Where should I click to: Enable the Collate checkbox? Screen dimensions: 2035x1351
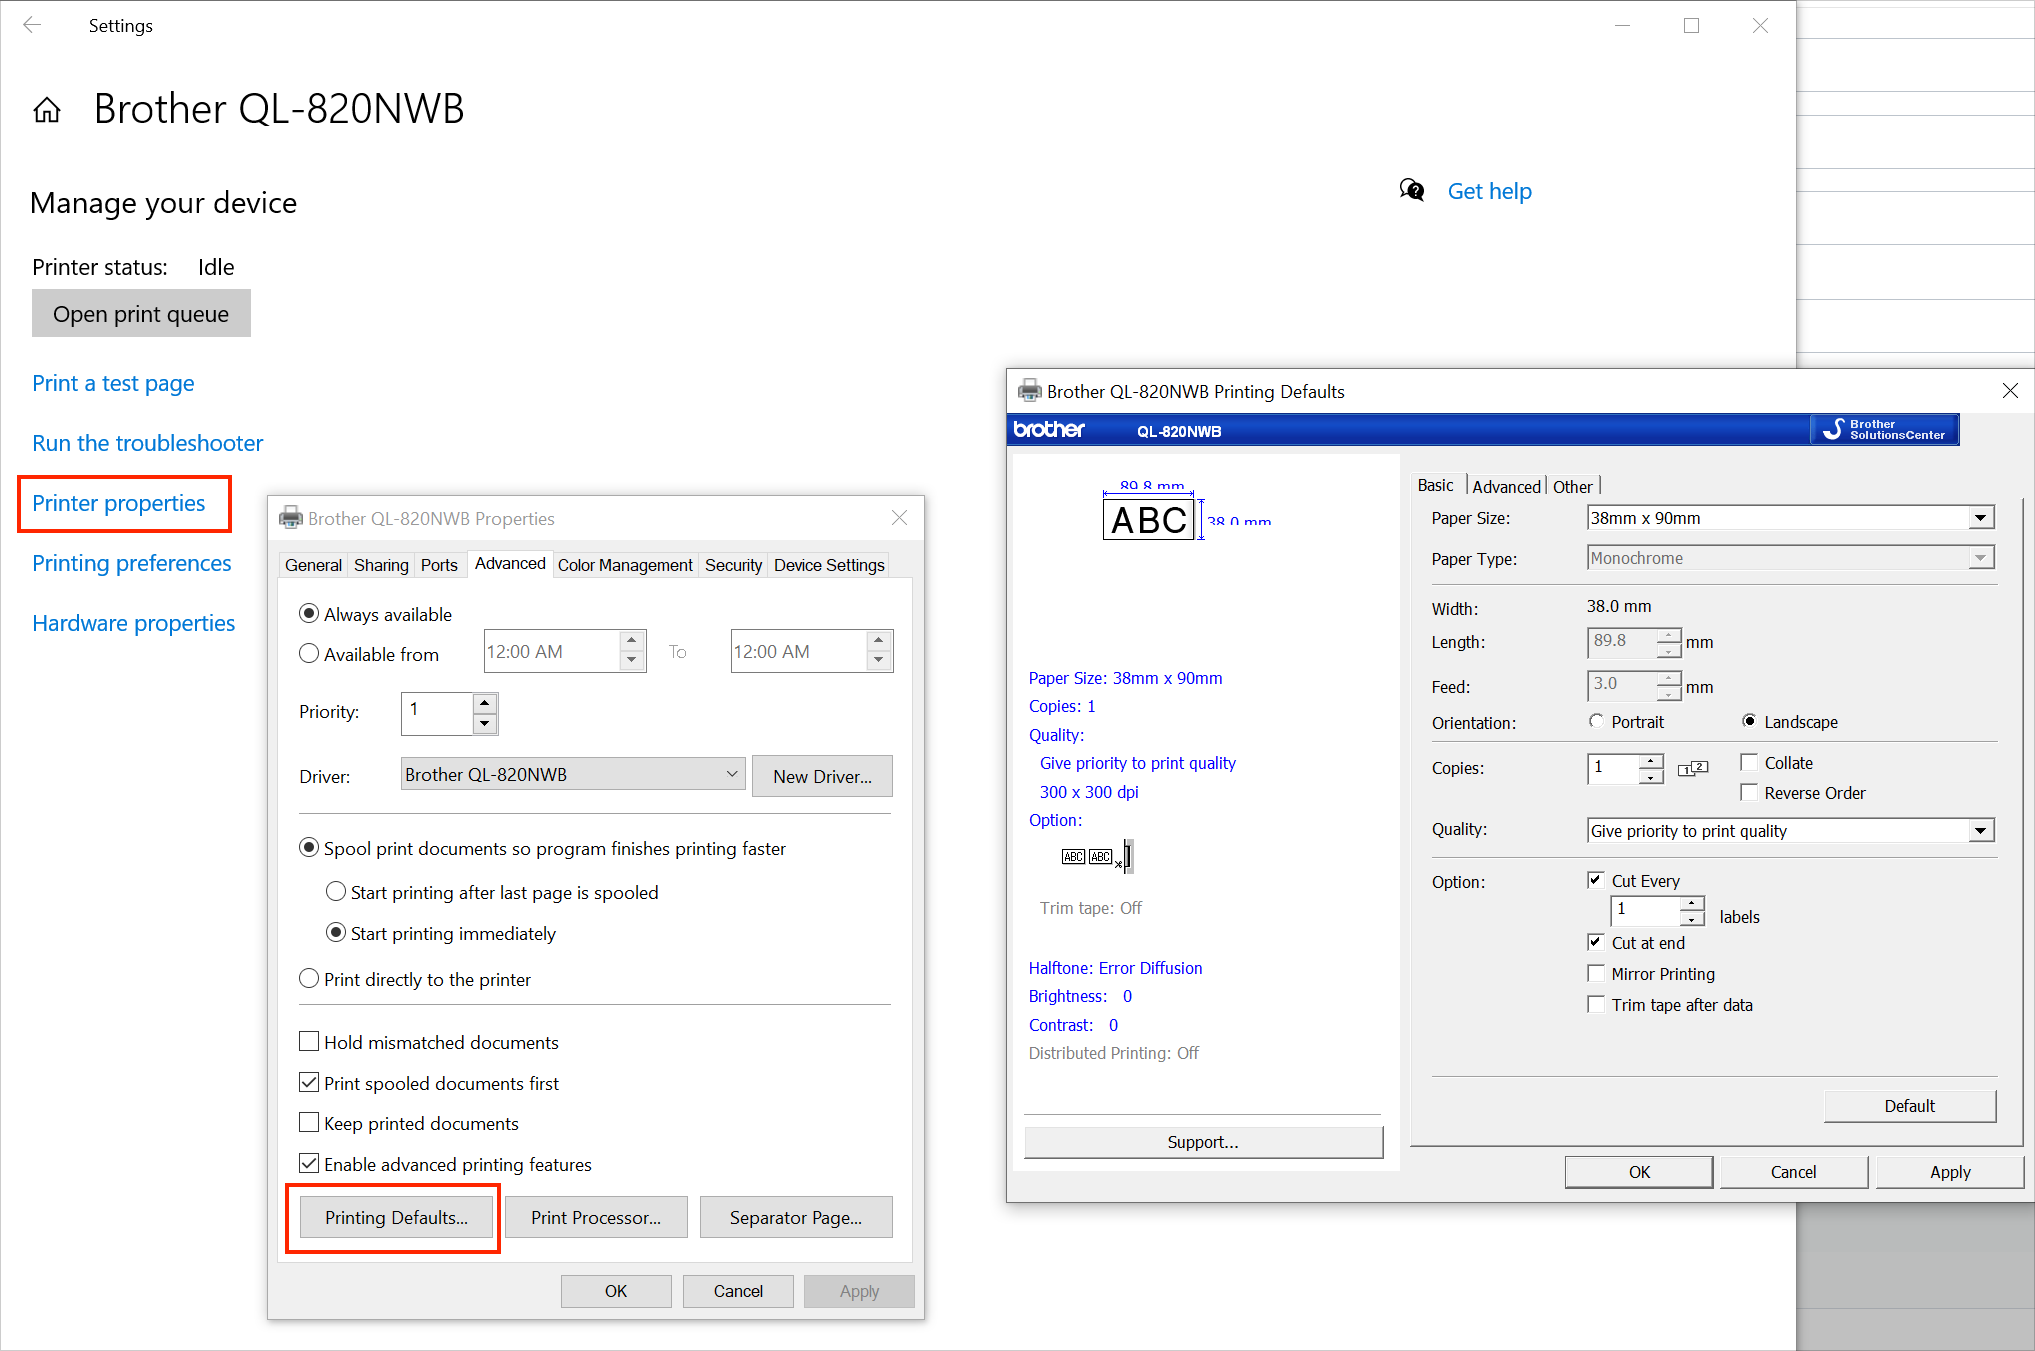point(1749,762)
